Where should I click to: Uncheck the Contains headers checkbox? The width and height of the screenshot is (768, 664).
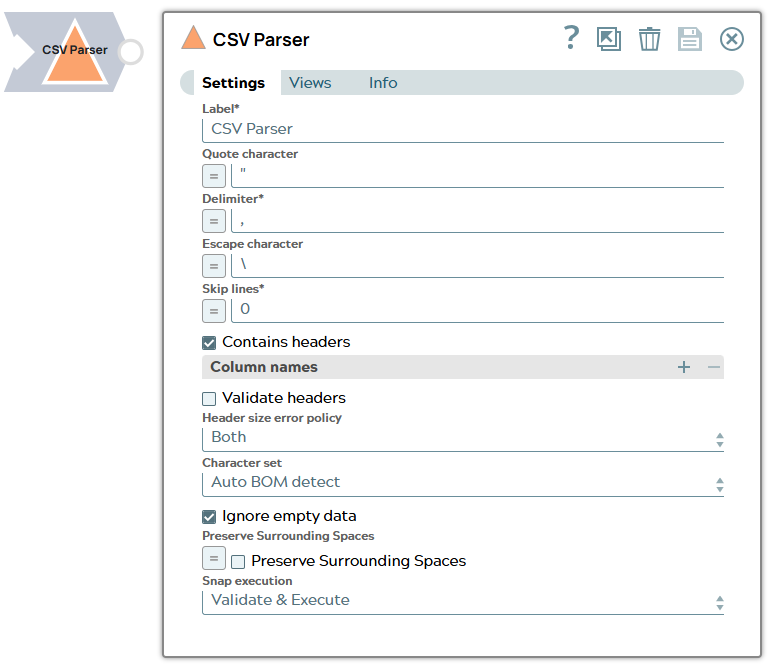tap(209, 342)
